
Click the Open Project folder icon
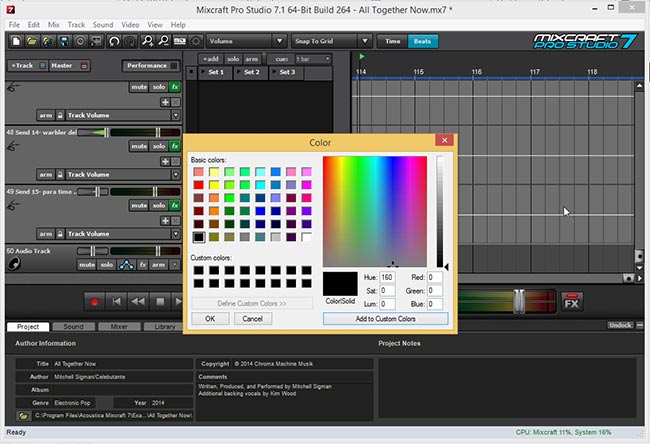[x=31, y=41]
